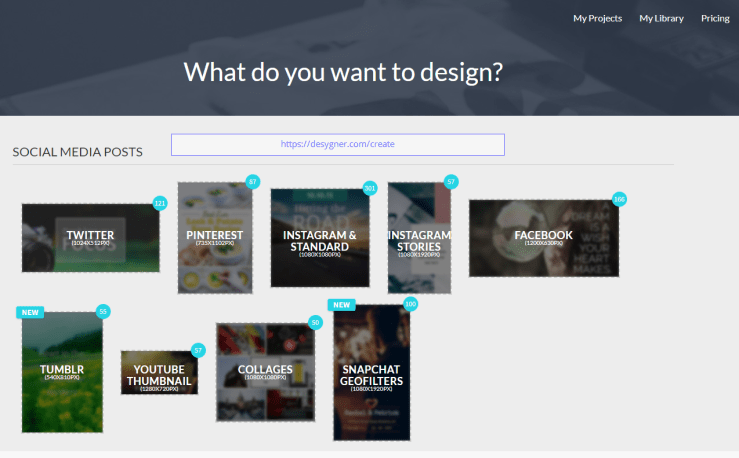Click the NEW badge on Snapchat Geofilters
The image size is (739, 458).
click(x=341, y=304)
